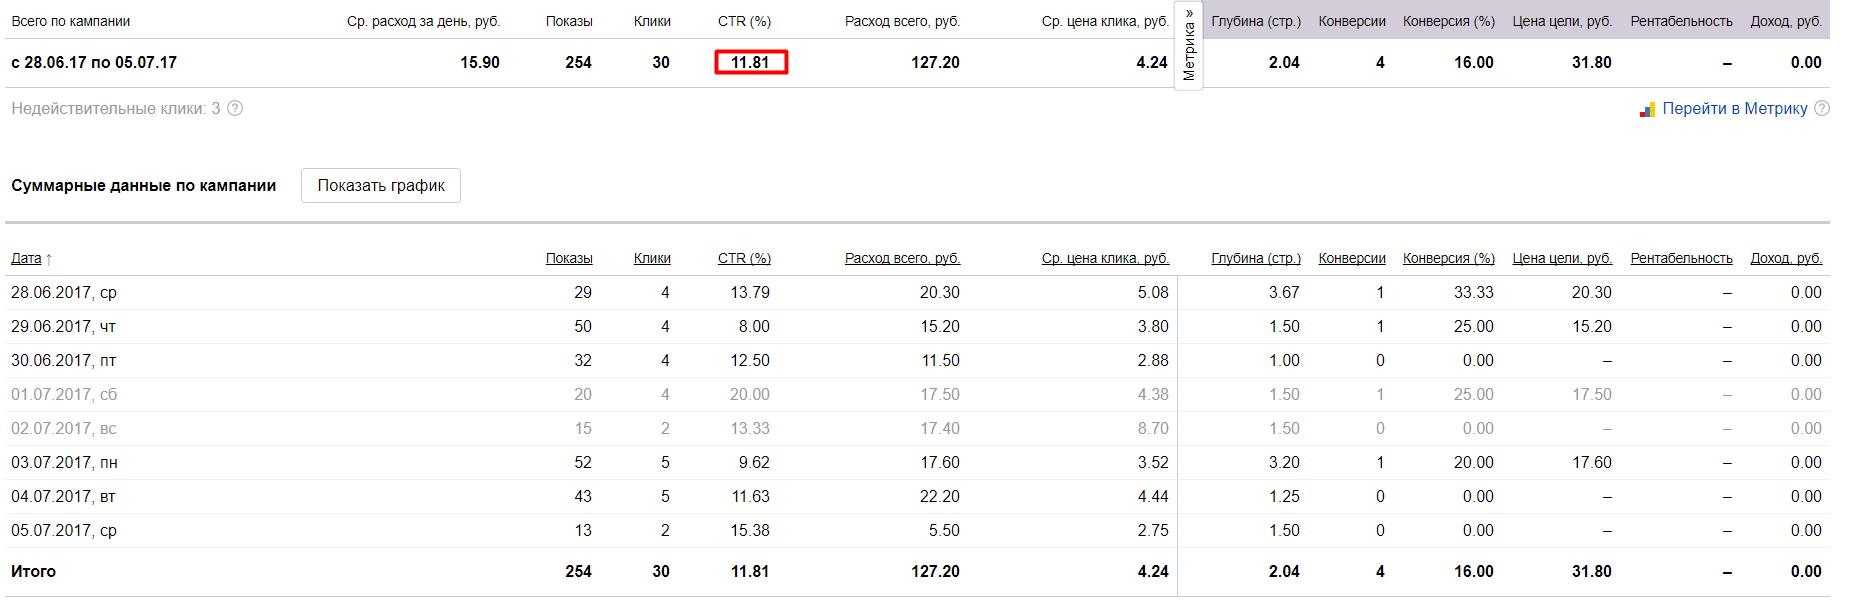
Task: Click CTR value 15.38 for 05.07.2017
Action: coord(750,530)
